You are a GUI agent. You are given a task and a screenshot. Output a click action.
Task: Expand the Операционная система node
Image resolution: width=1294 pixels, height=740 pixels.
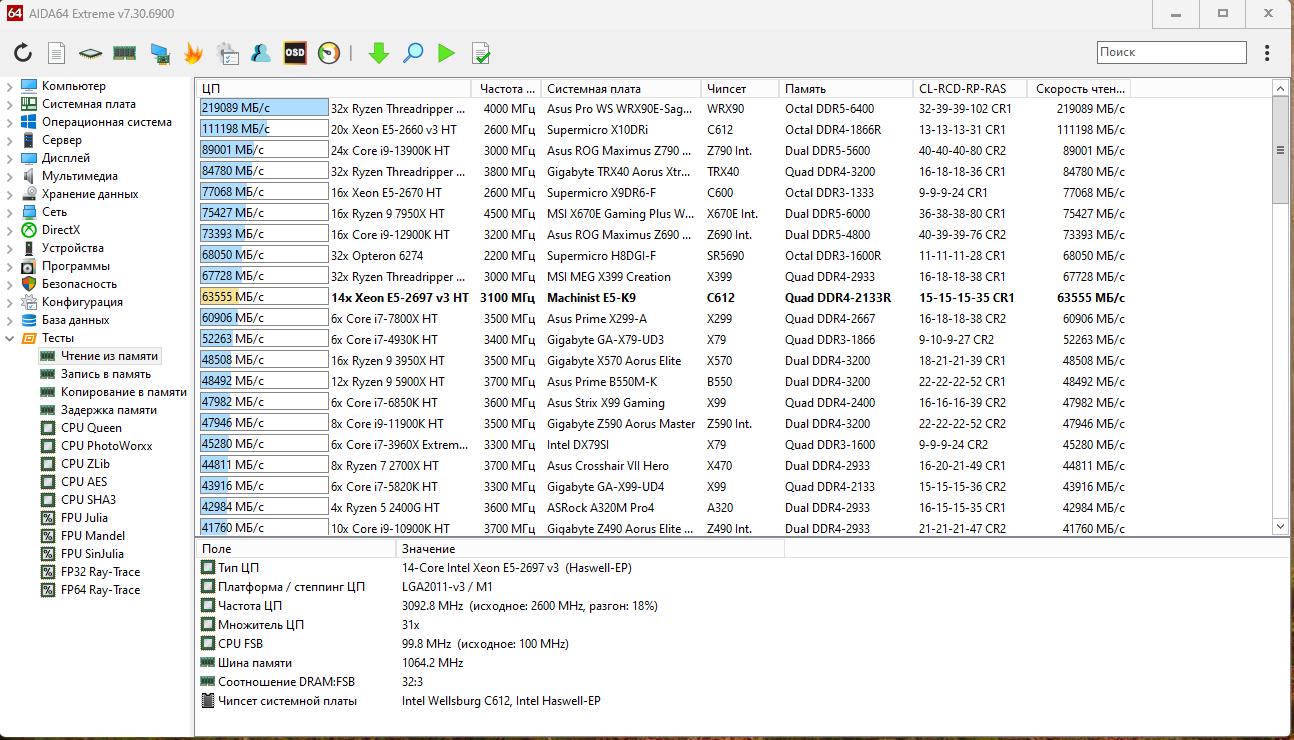[x=10, y=122]
